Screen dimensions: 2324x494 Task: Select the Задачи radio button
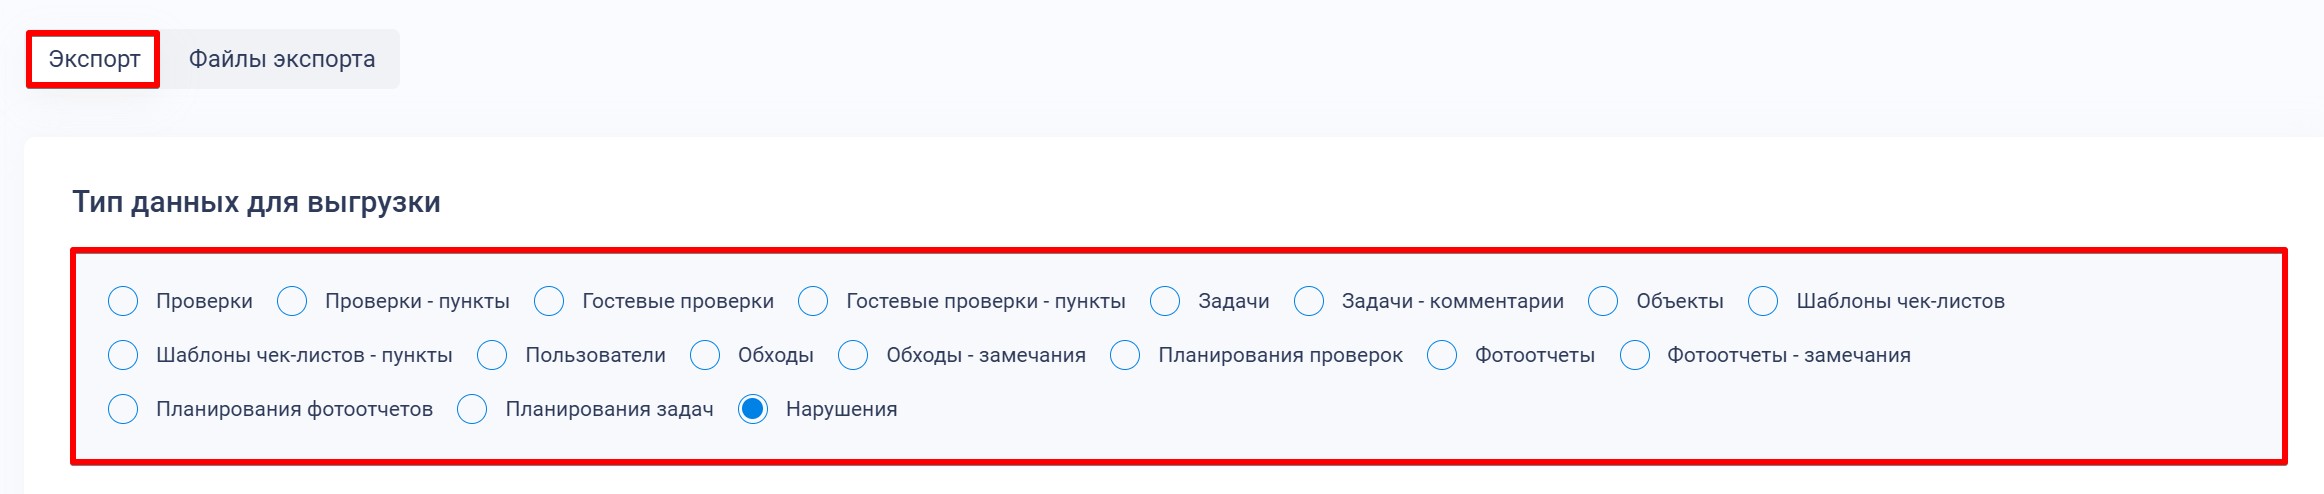click(1165, 301)
